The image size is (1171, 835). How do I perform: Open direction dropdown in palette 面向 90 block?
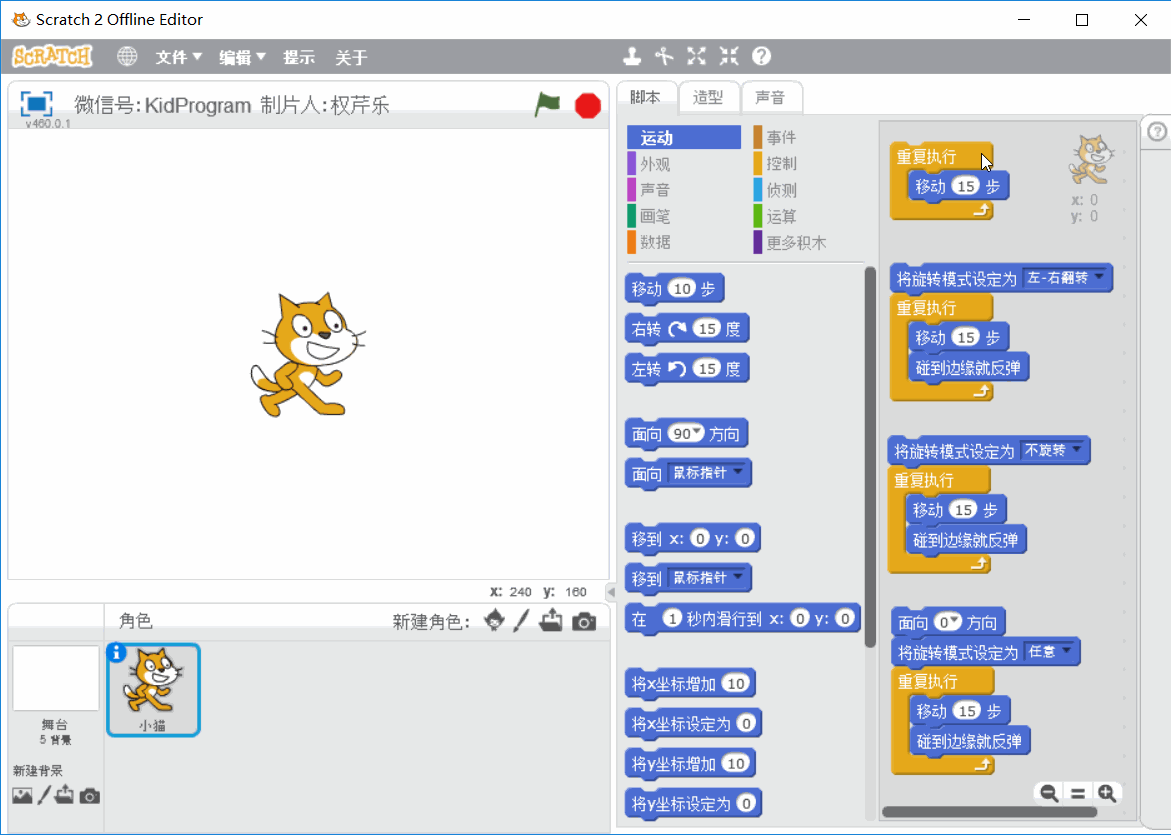(x=698, y=432)
